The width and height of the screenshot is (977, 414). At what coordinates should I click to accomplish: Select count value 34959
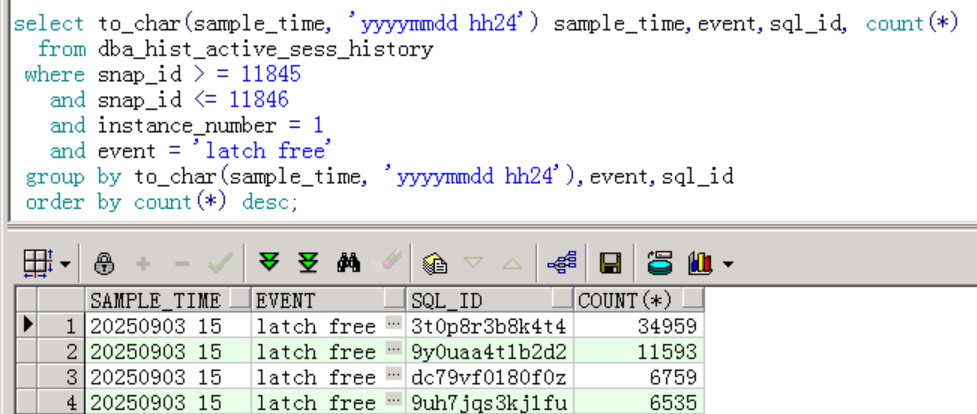pos(639,325)
